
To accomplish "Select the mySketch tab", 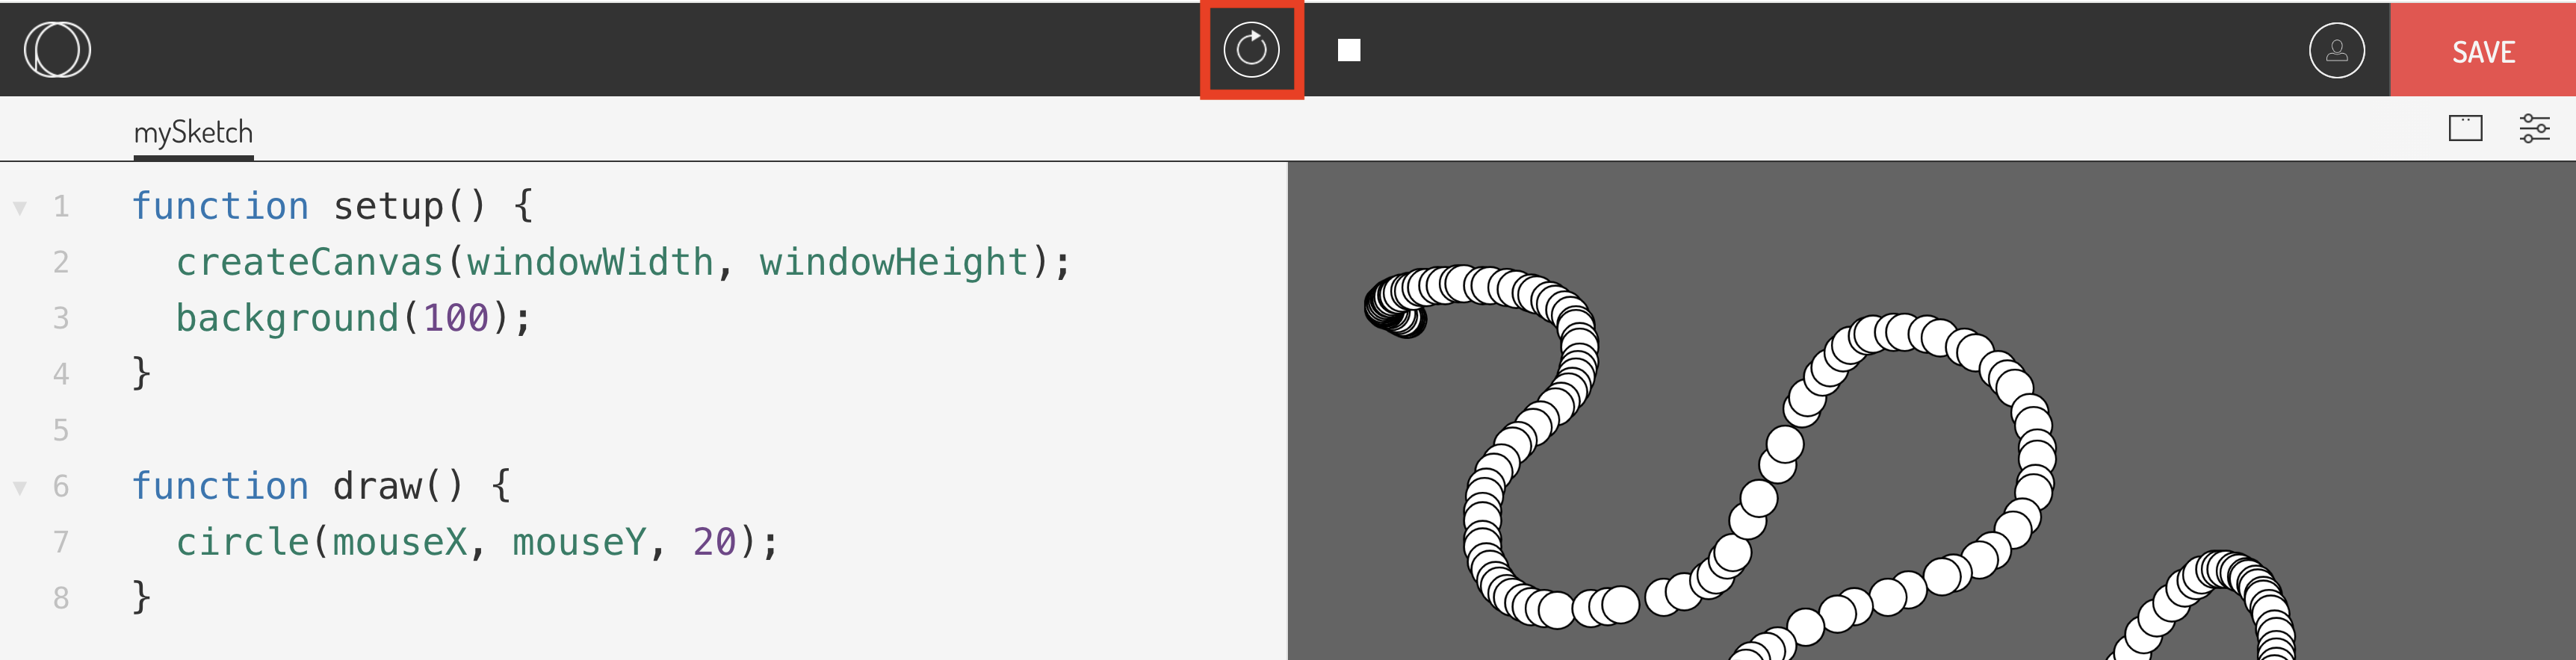I will (193, 132).
